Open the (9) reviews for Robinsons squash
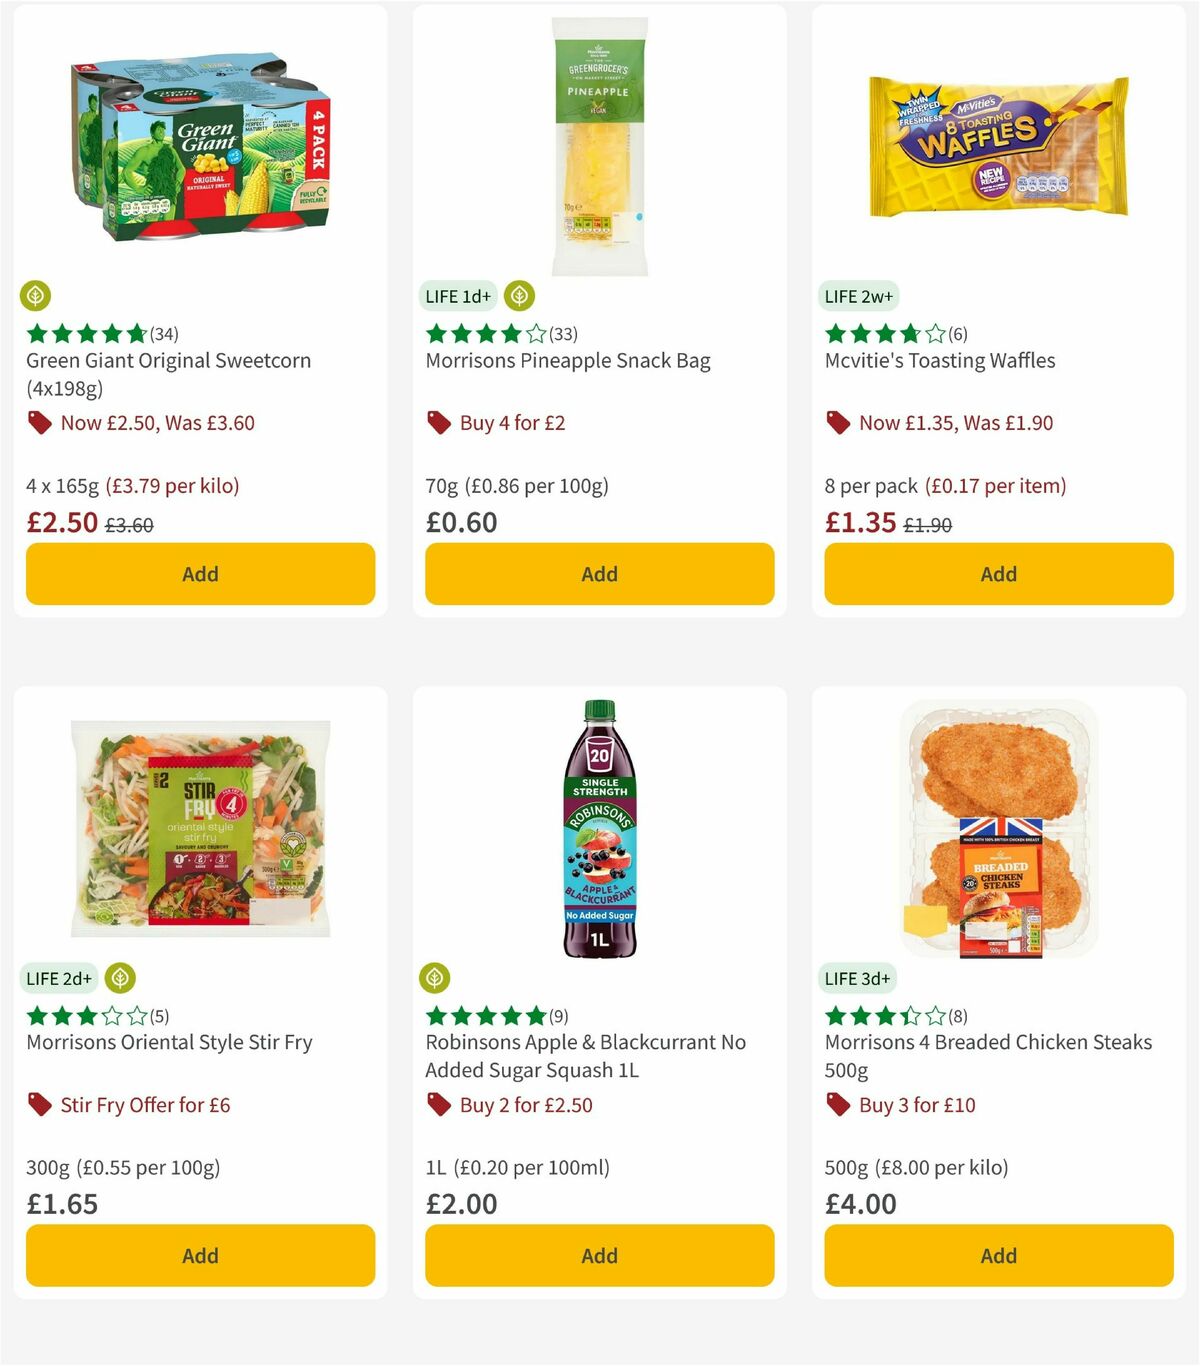 point(559,1015)
